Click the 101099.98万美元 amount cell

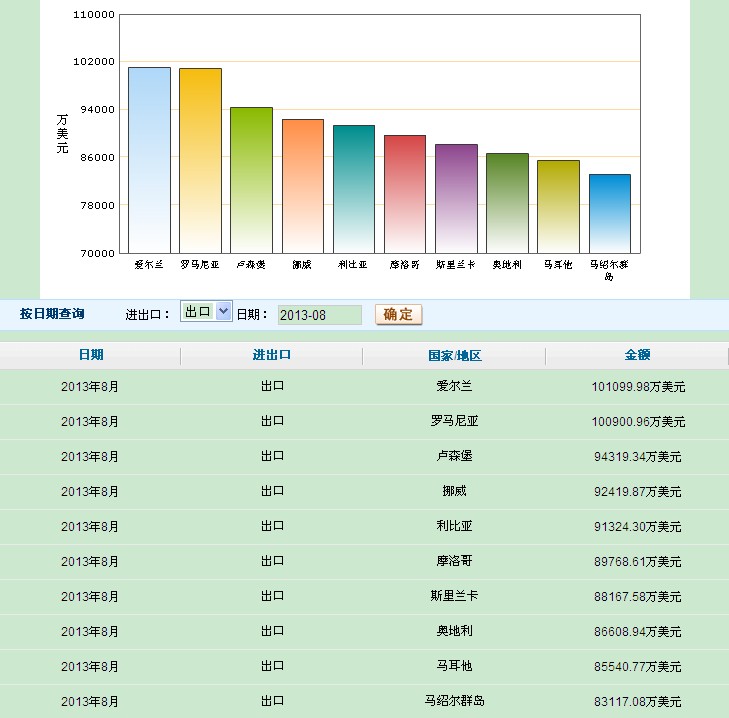point(637,386)
